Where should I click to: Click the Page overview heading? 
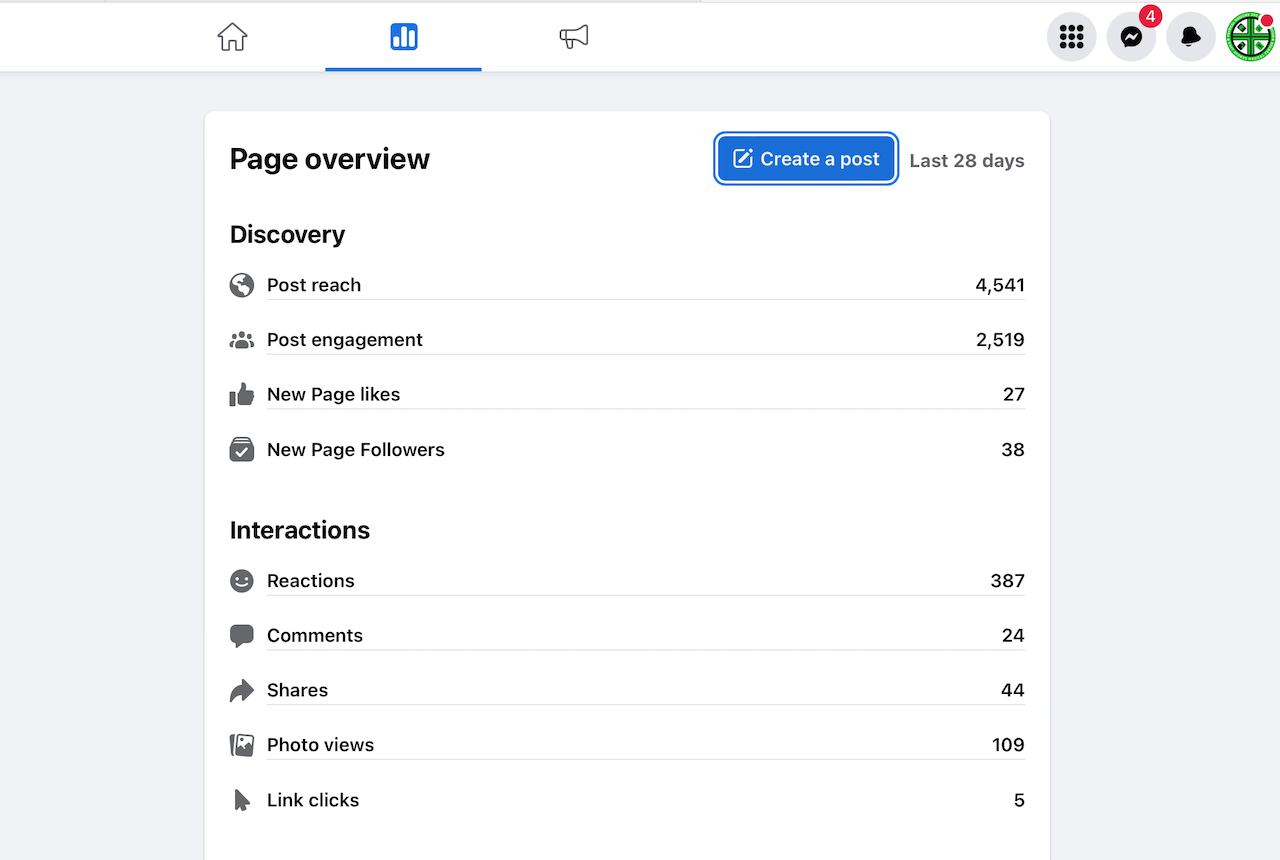point(330,159)
